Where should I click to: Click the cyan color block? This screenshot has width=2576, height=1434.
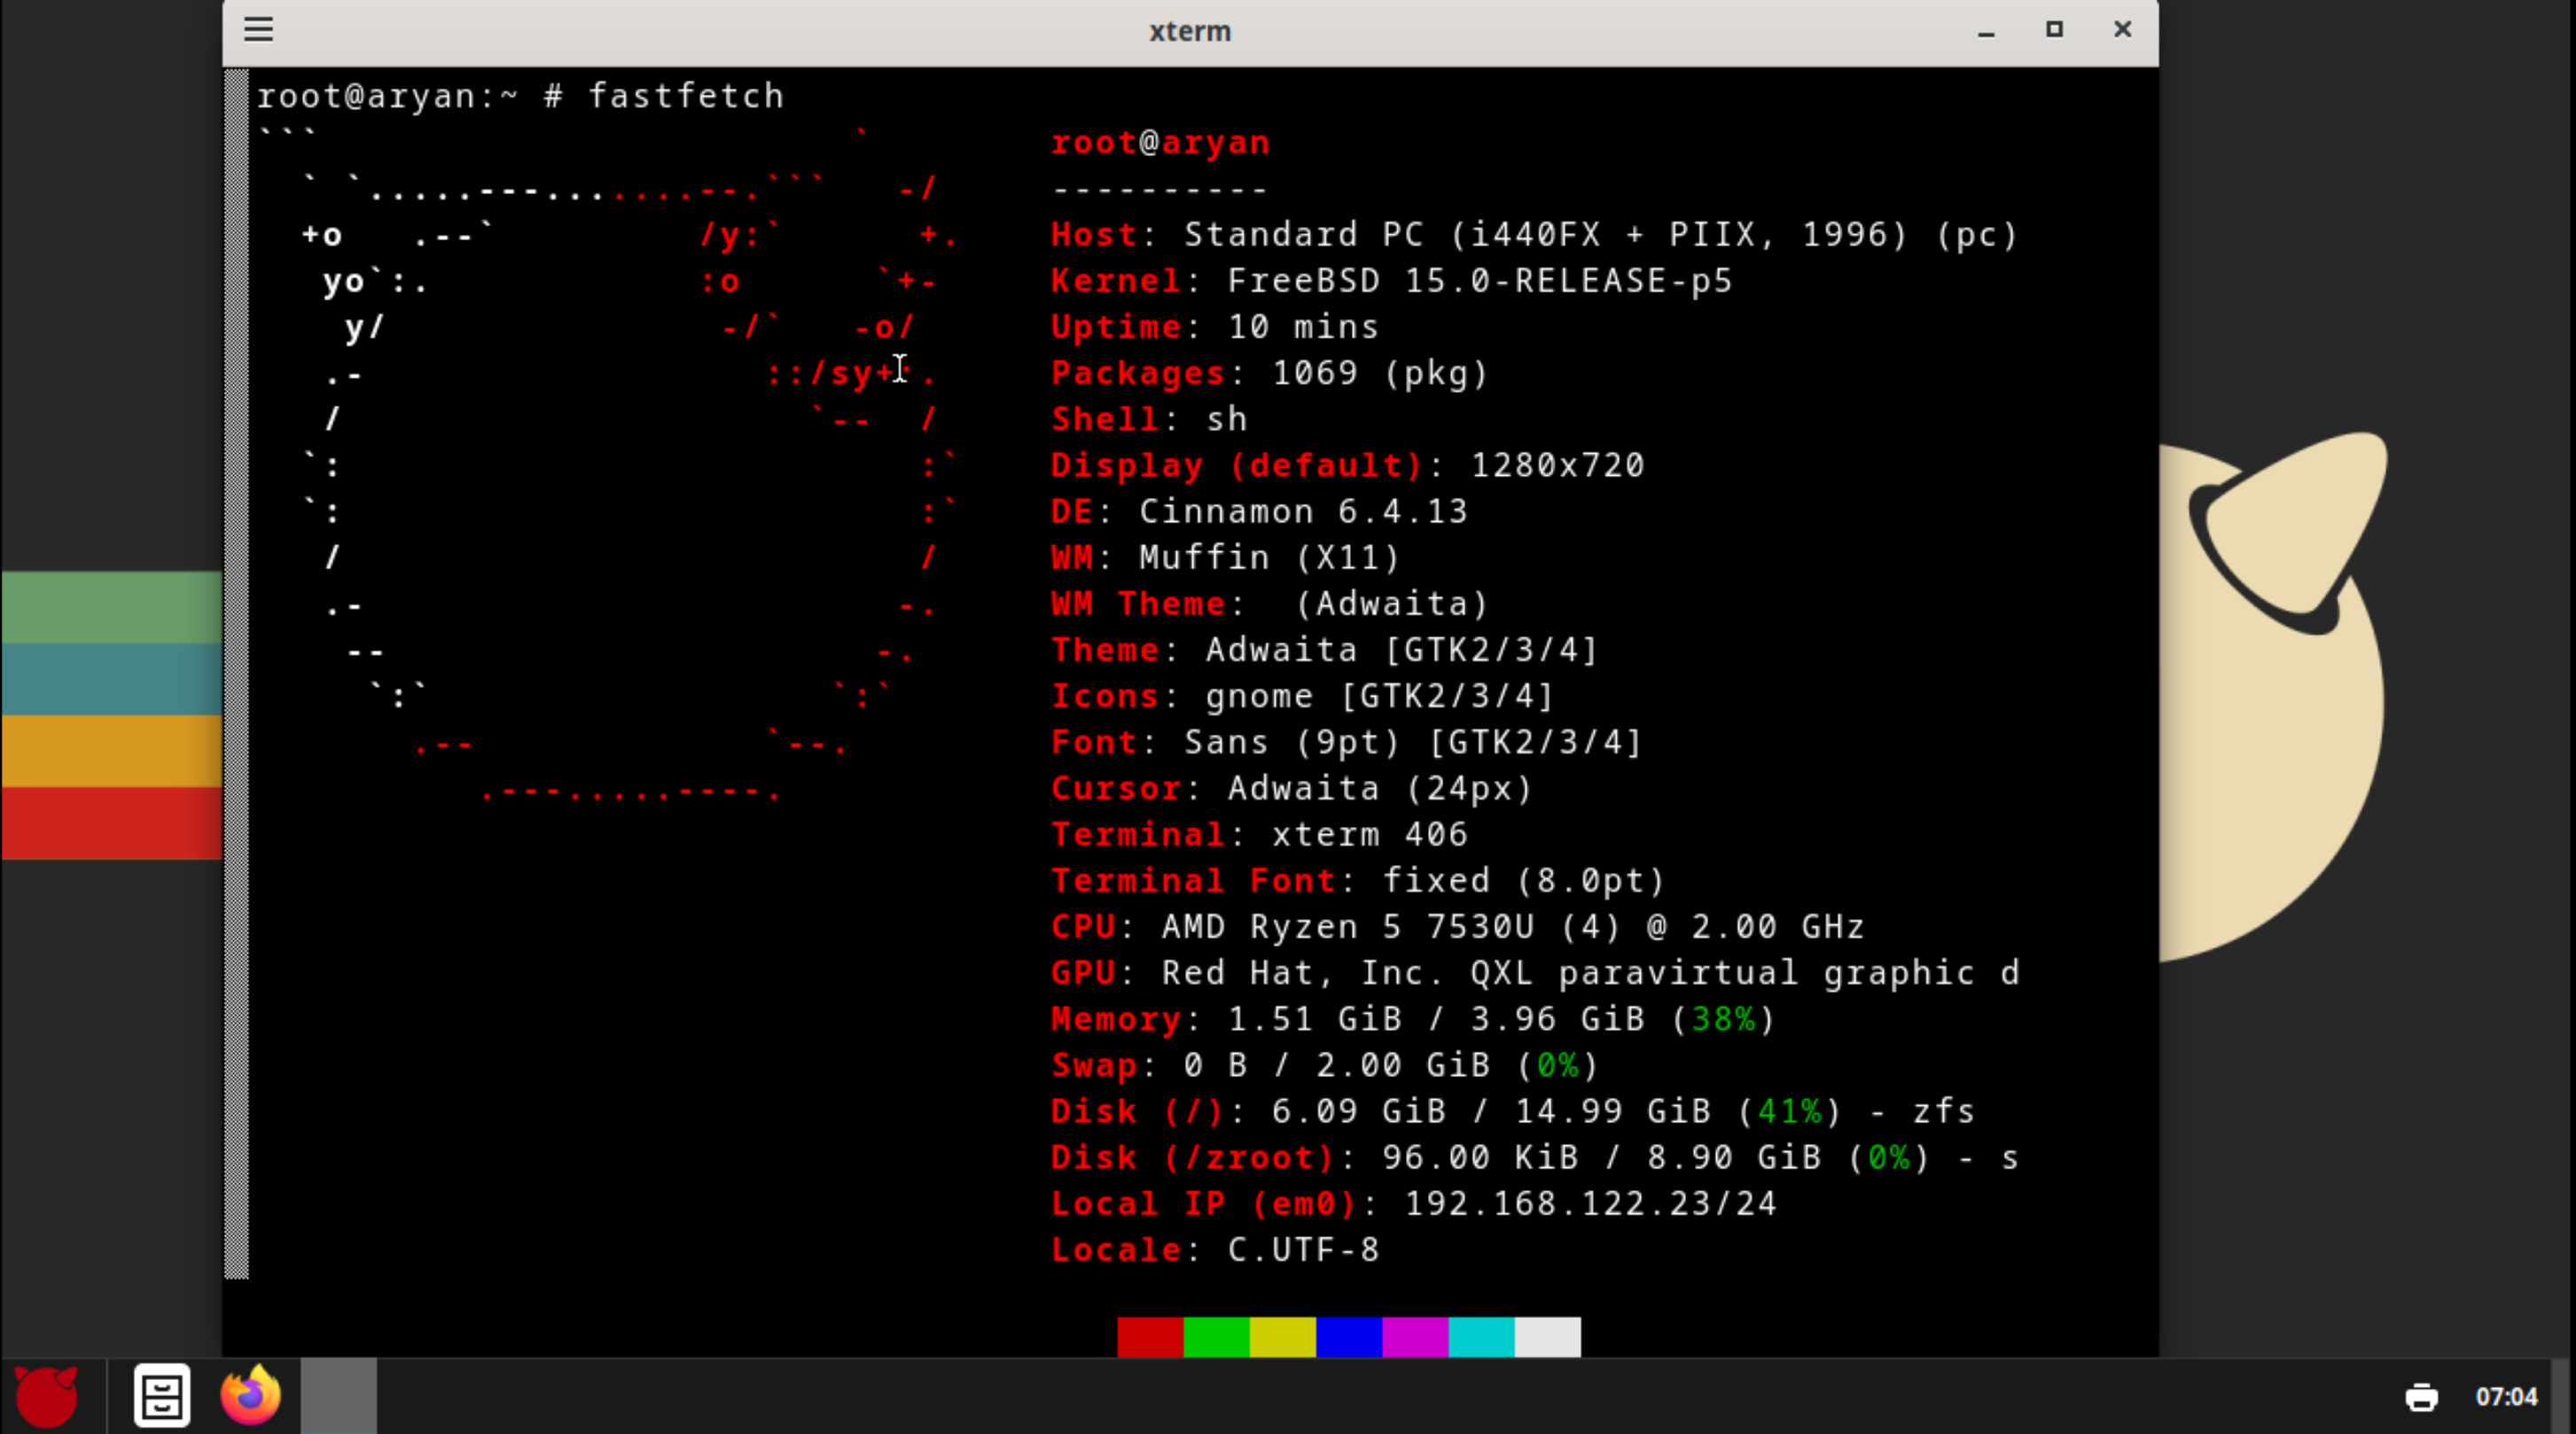point(1480,1336)
